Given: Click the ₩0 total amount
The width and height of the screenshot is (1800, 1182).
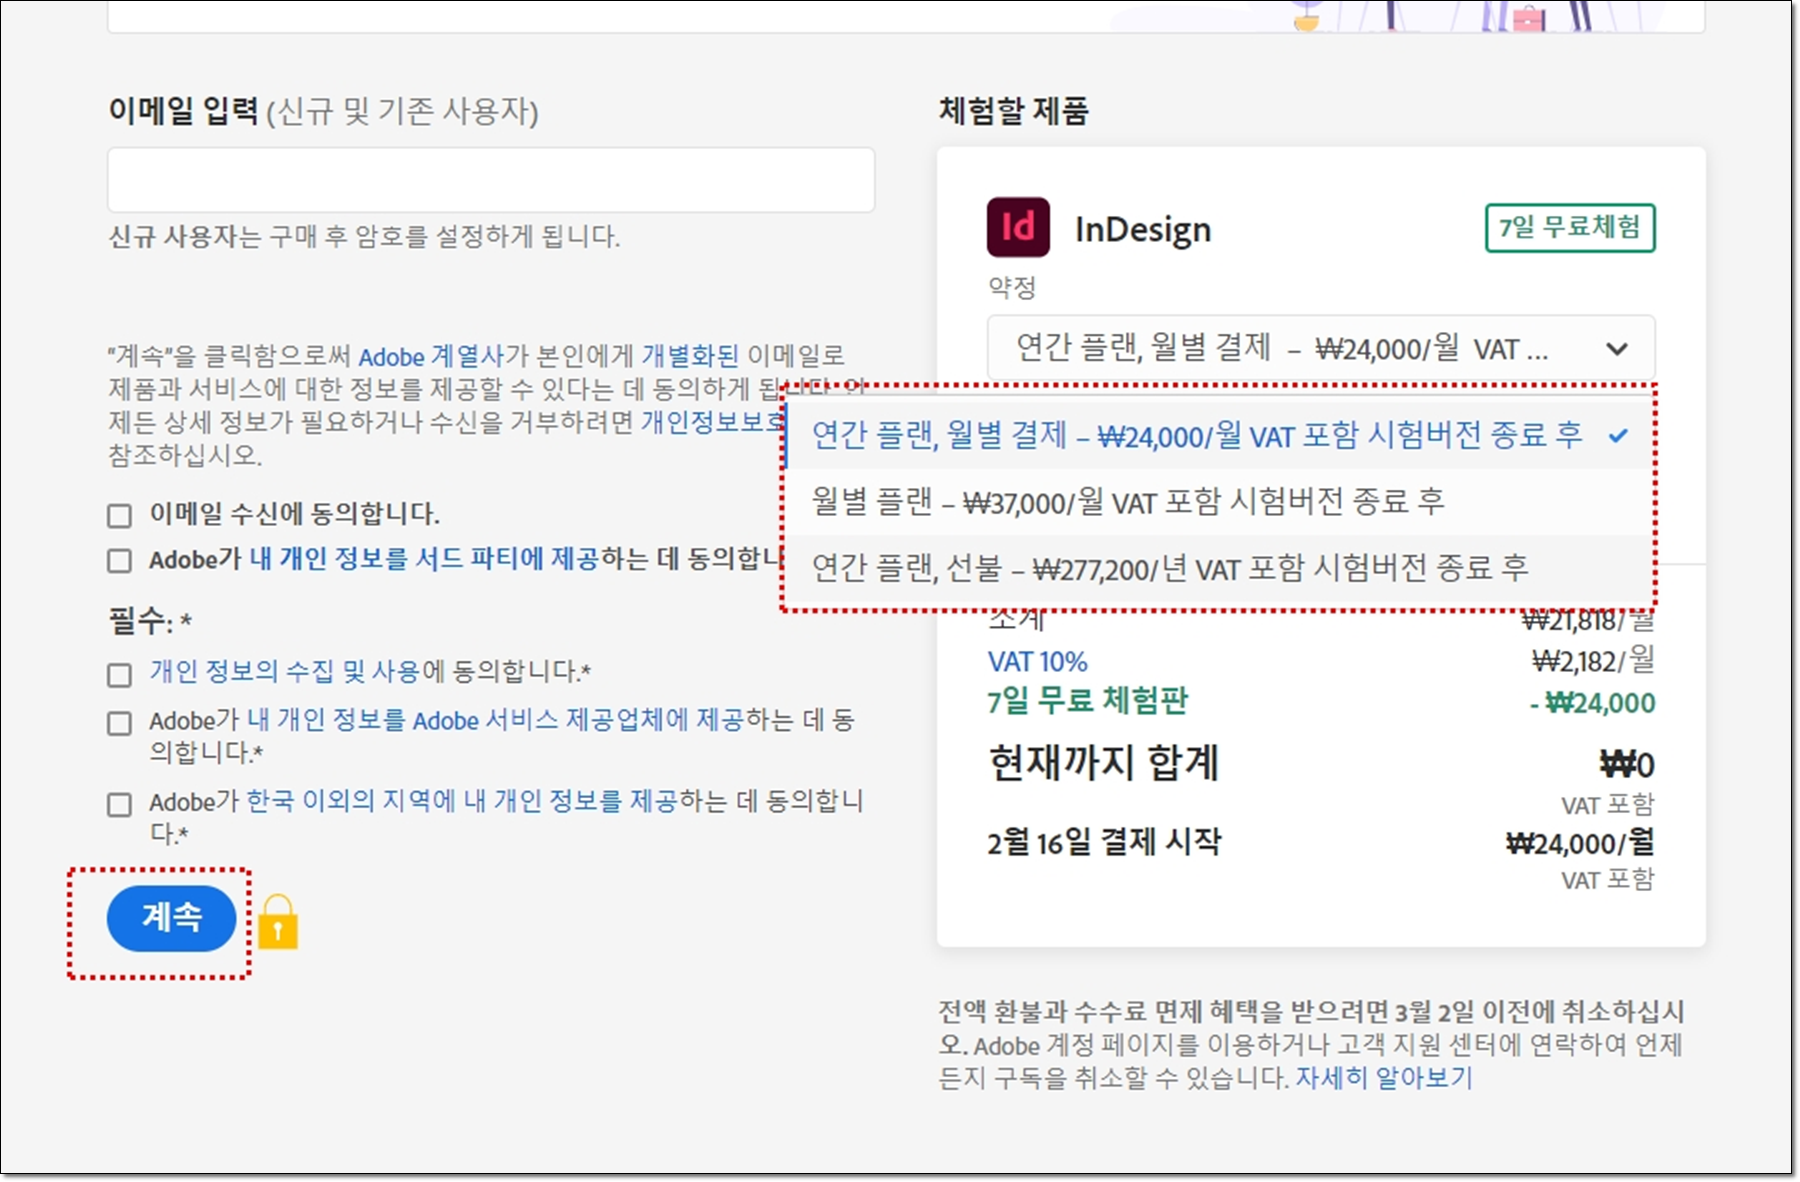Looking at the screenshot, I should pos(1627,765).
